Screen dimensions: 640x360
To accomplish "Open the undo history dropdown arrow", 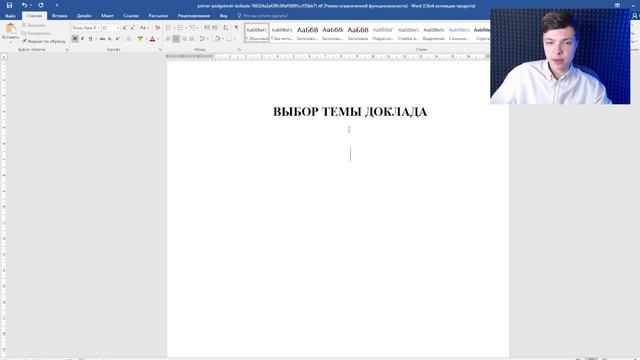I will tap(31, 5).
